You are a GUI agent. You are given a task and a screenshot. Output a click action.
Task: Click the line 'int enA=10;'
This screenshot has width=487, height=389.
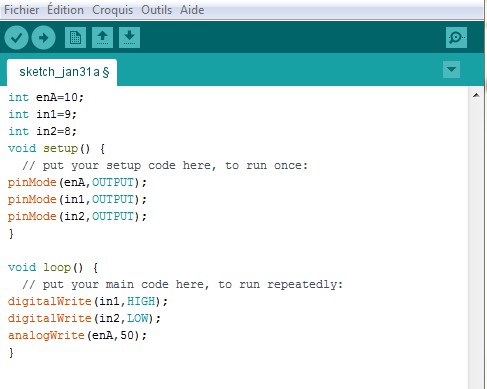tap(46, 97)
